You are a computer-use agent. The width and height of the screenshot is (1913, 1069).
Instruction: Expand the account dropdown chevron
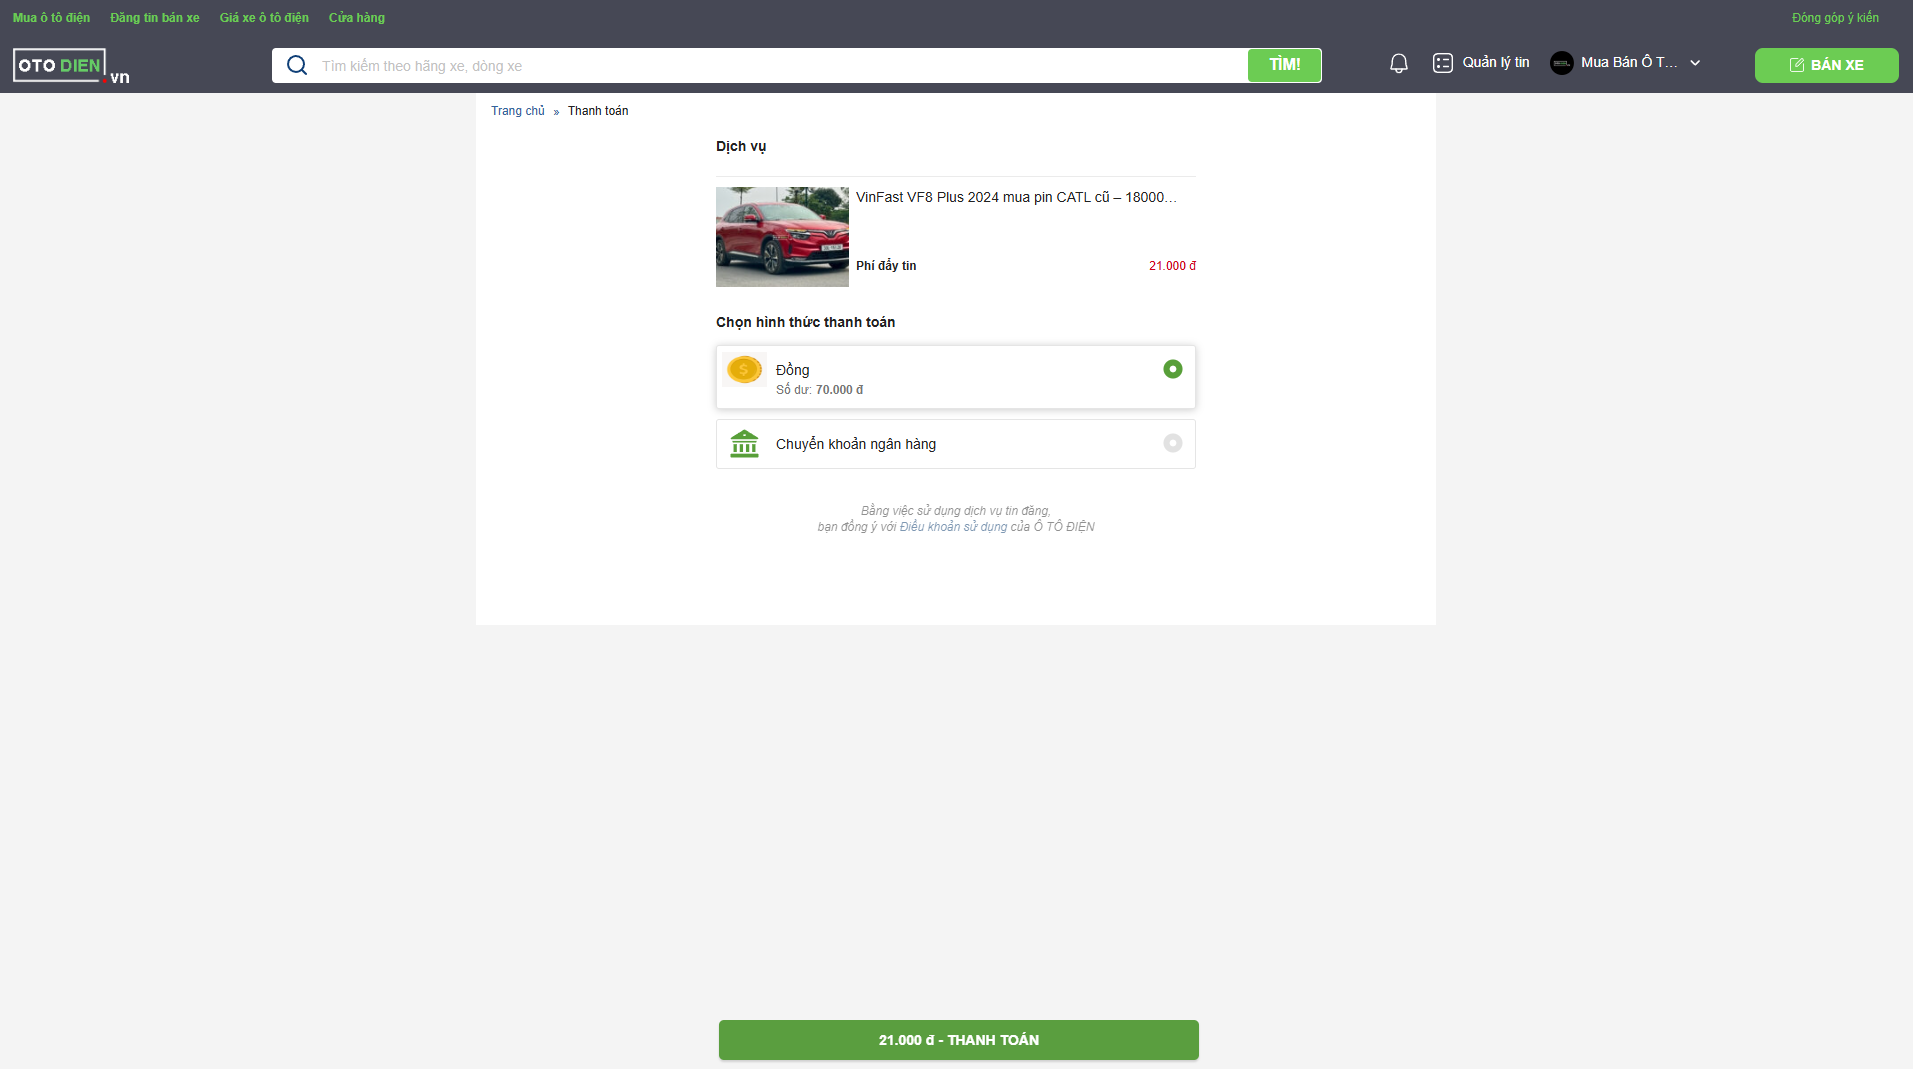point(1695,63)
